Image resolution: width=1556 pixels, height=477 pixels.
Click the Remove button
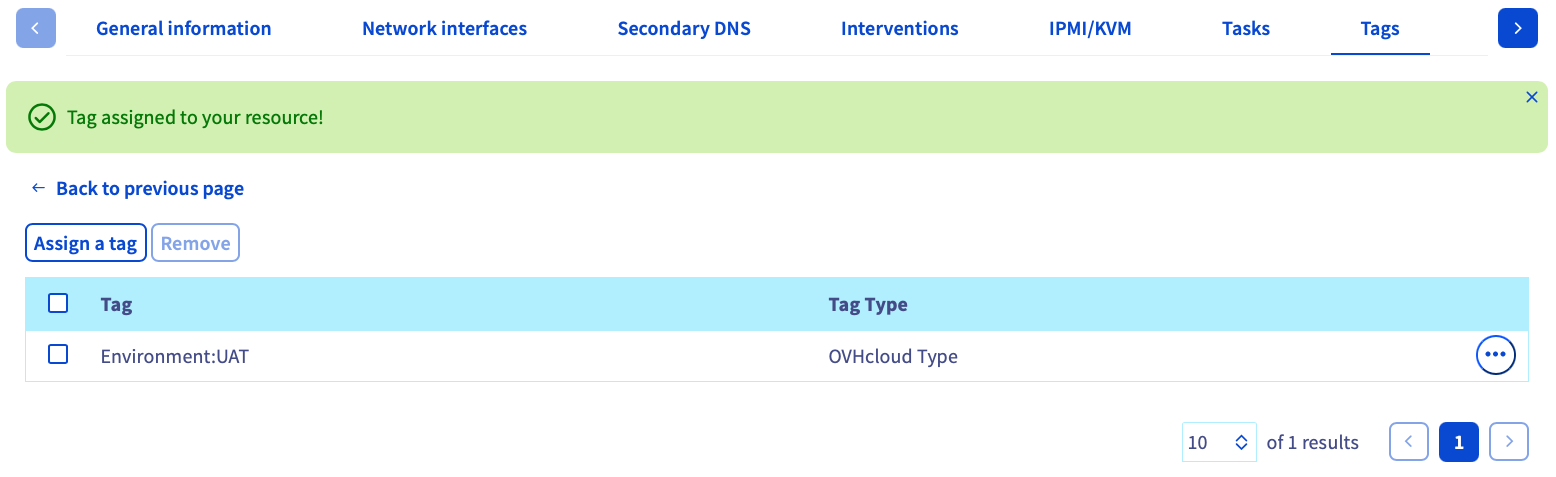(195, 243)
